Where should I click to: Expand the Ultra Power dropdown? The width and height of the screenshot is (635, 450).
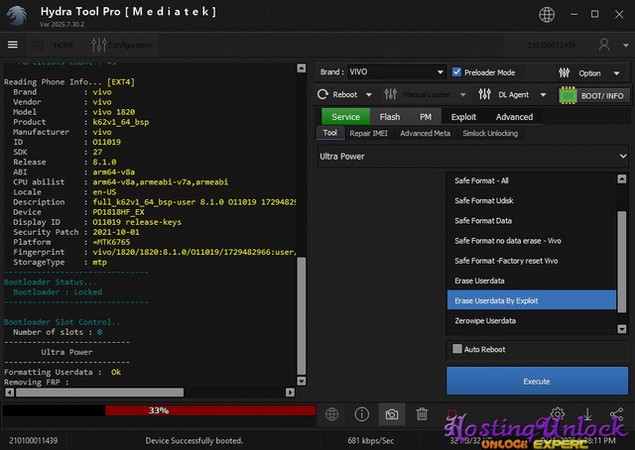pyautogui.click(x=472, y=156)
